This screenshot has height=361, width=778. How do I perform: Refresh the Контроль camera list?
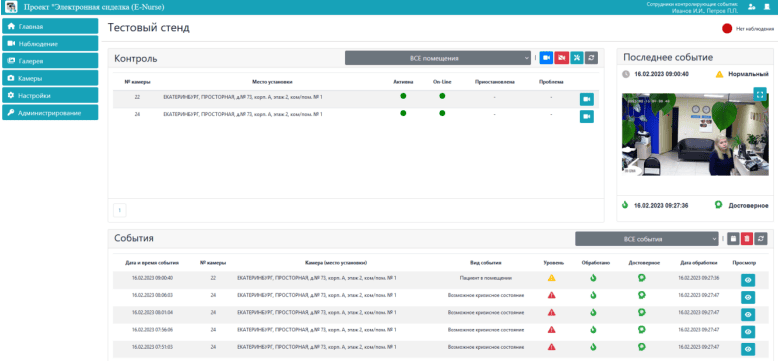[x=591, y=58]
